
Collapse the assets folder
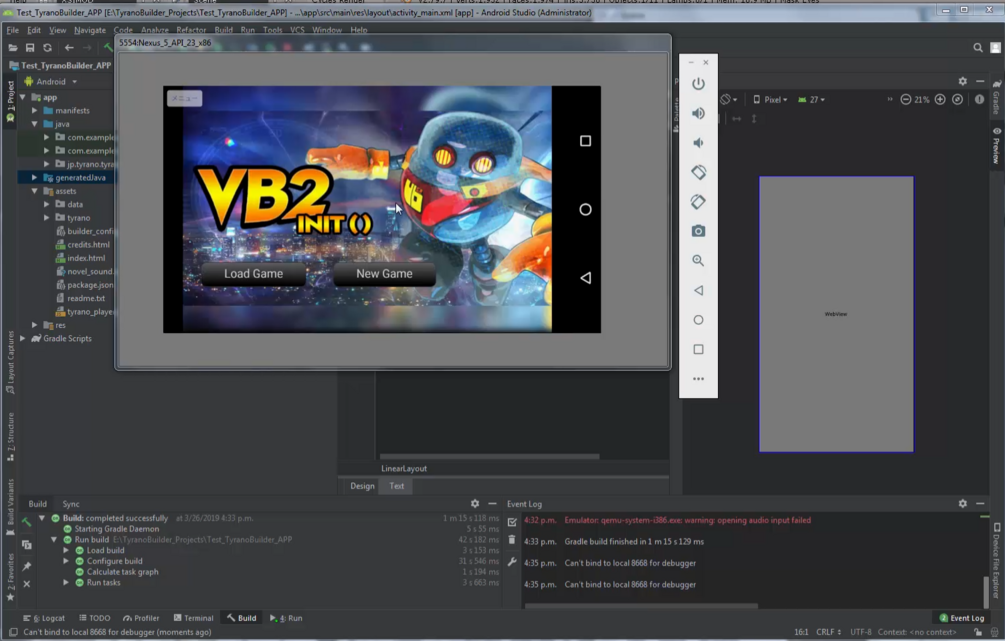point(35,191)
